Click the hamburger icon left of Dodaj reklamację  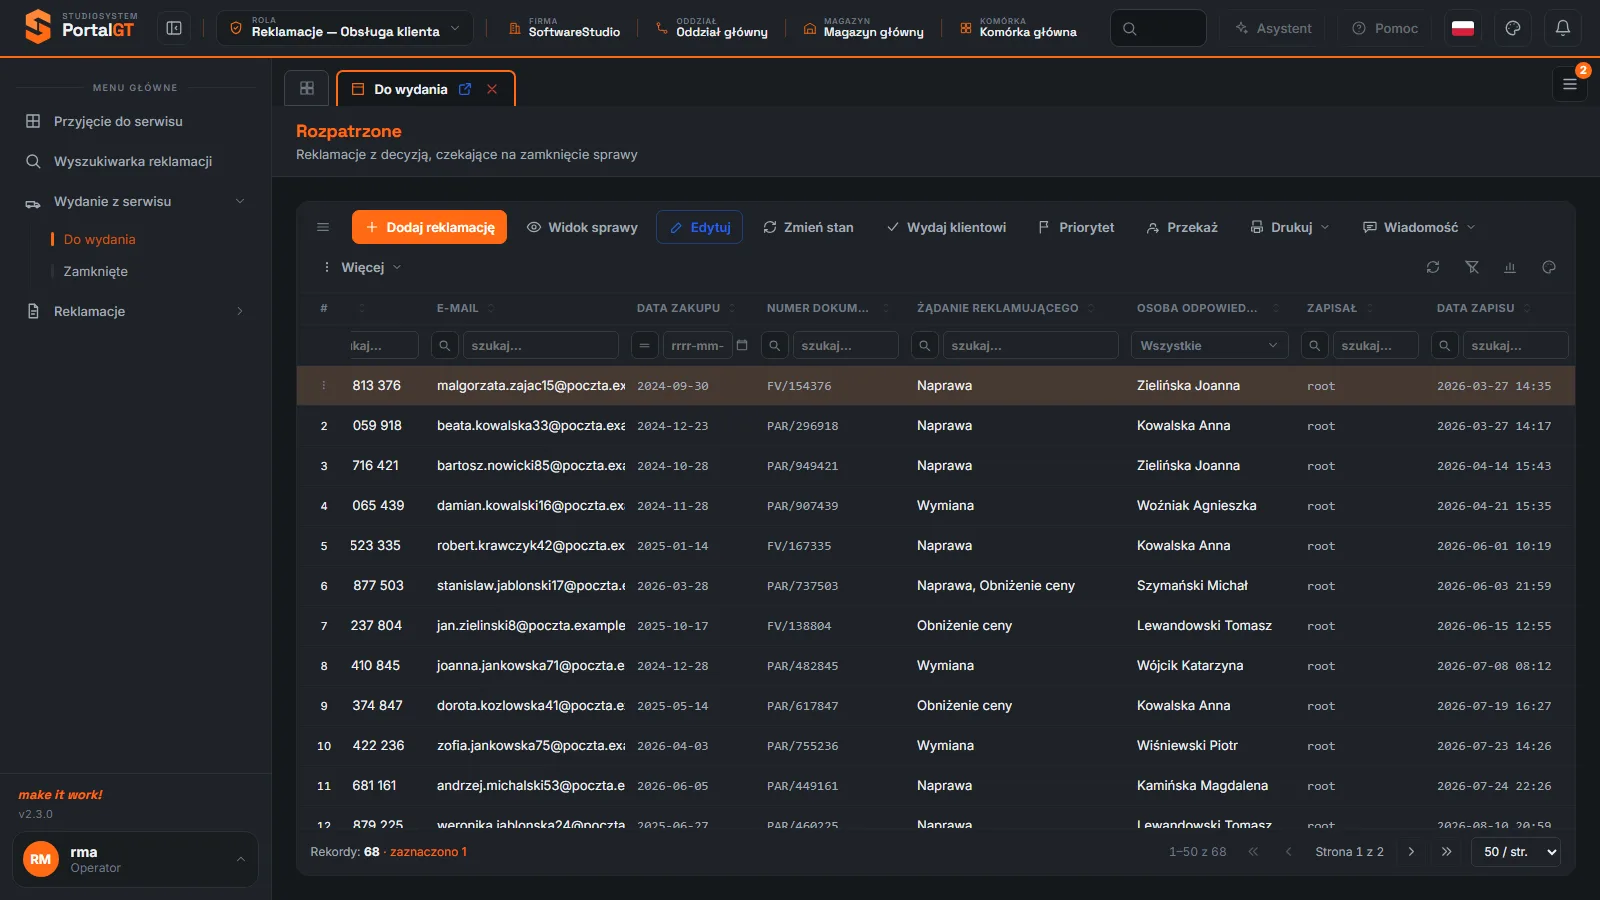(x=323, y=227)
